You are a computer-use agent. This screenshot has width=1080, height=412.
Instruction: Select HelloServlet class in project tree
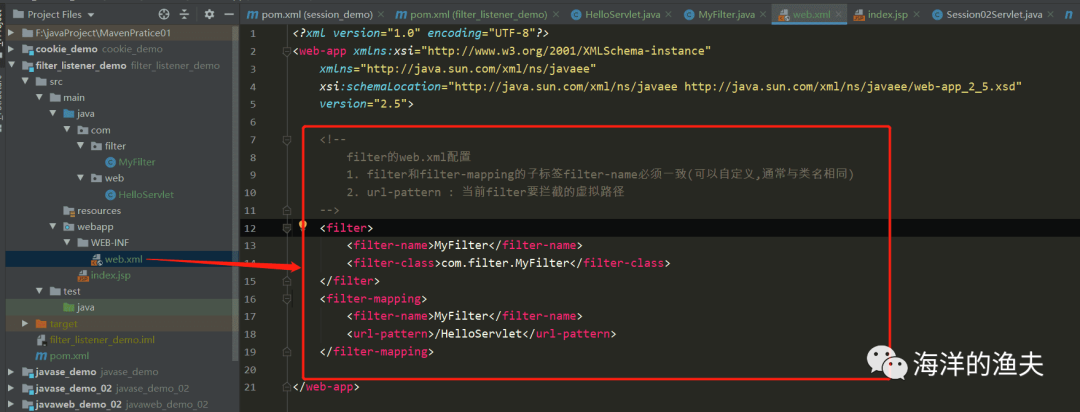139,195
